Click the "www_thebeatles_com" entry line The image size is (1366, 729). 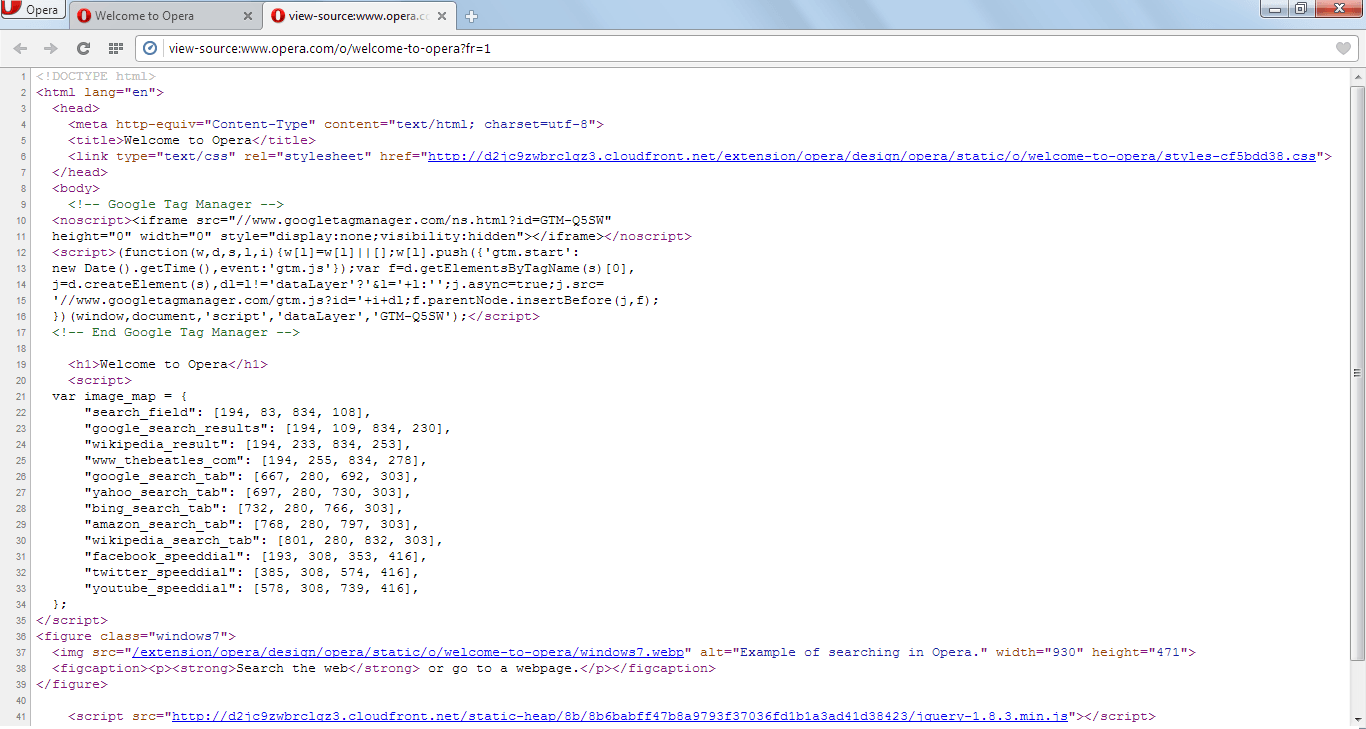coord(256,460)
